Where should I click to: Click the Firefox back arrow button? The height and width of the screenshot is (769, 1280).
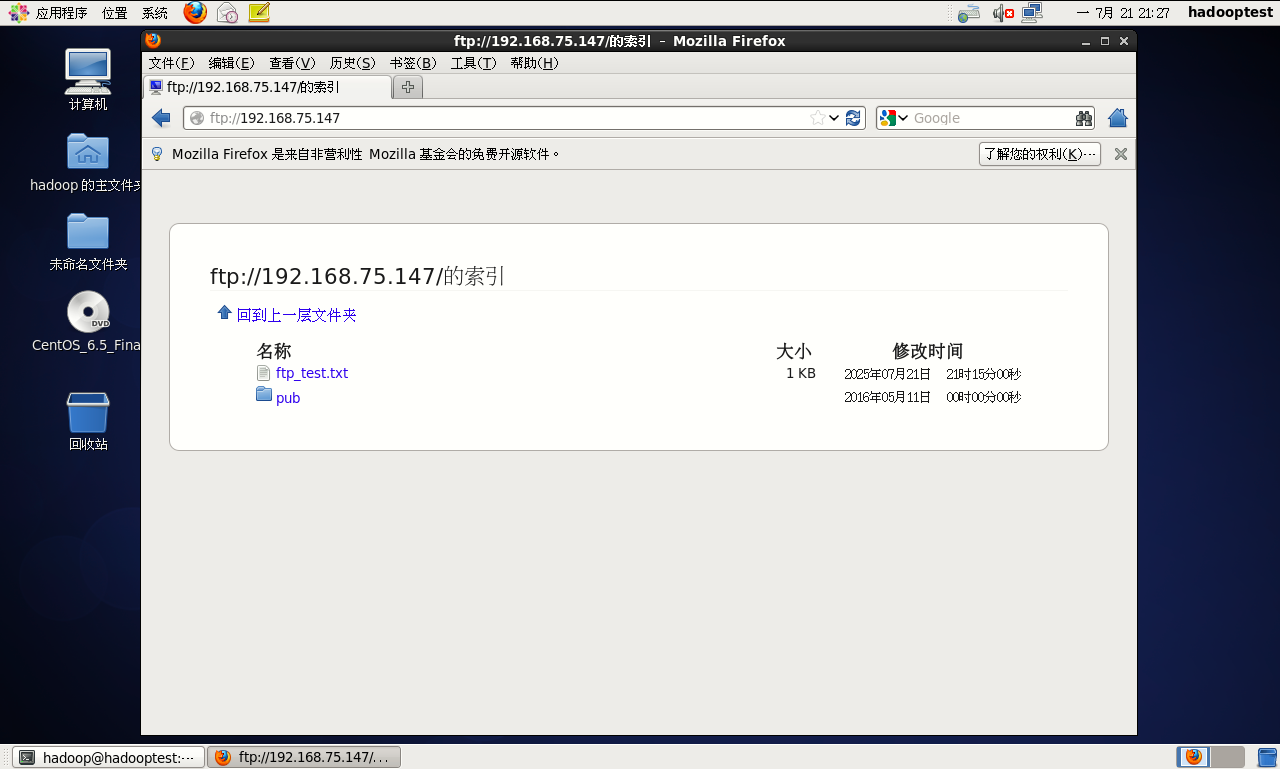[x=161, y=118]
